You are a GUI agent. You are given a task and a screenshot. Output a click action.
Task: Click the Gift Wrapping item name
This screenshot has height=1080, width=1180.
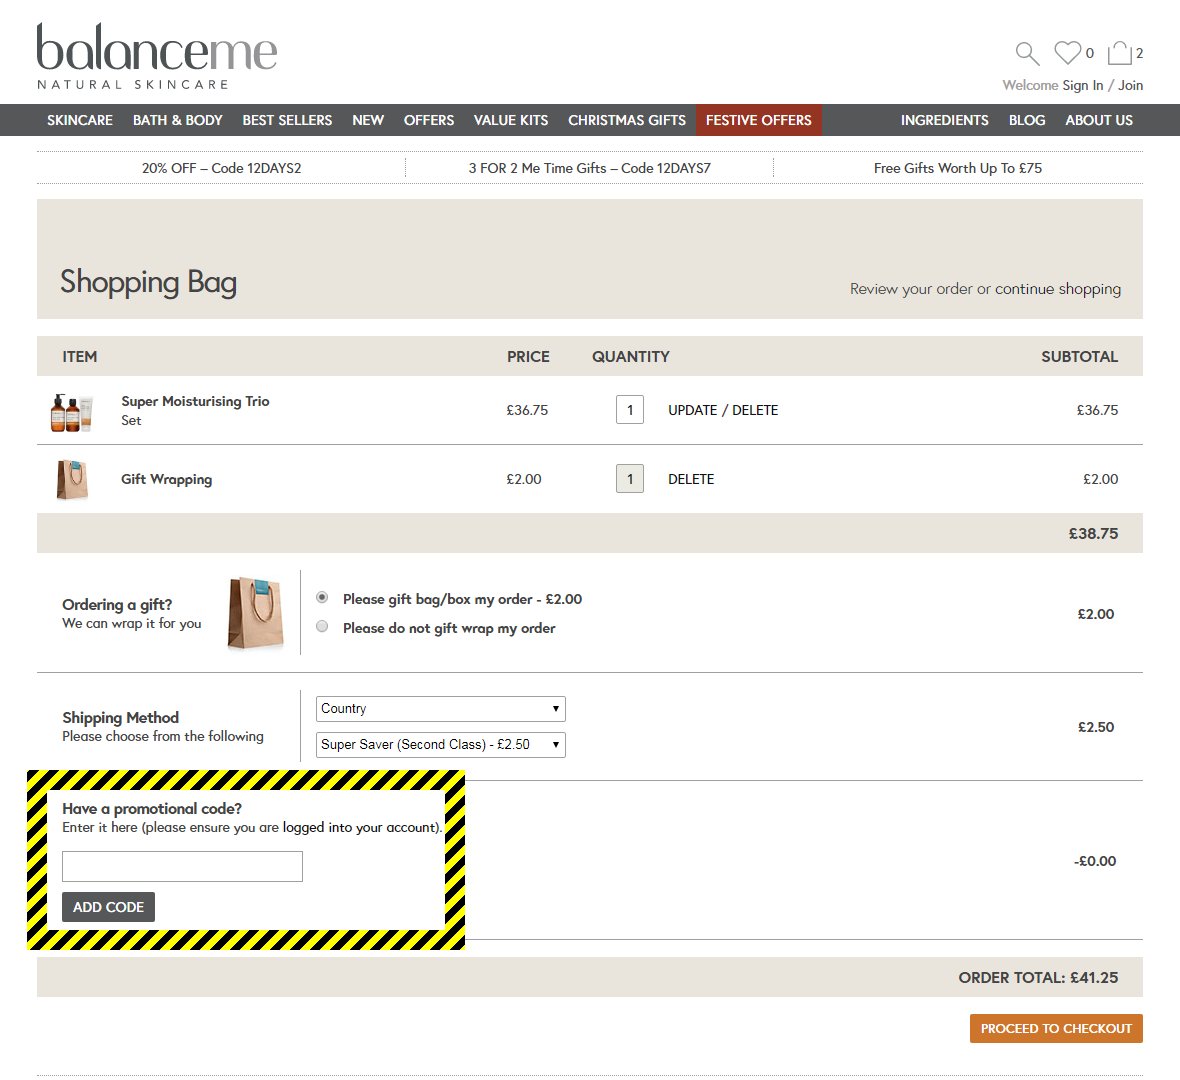[166, 479]
